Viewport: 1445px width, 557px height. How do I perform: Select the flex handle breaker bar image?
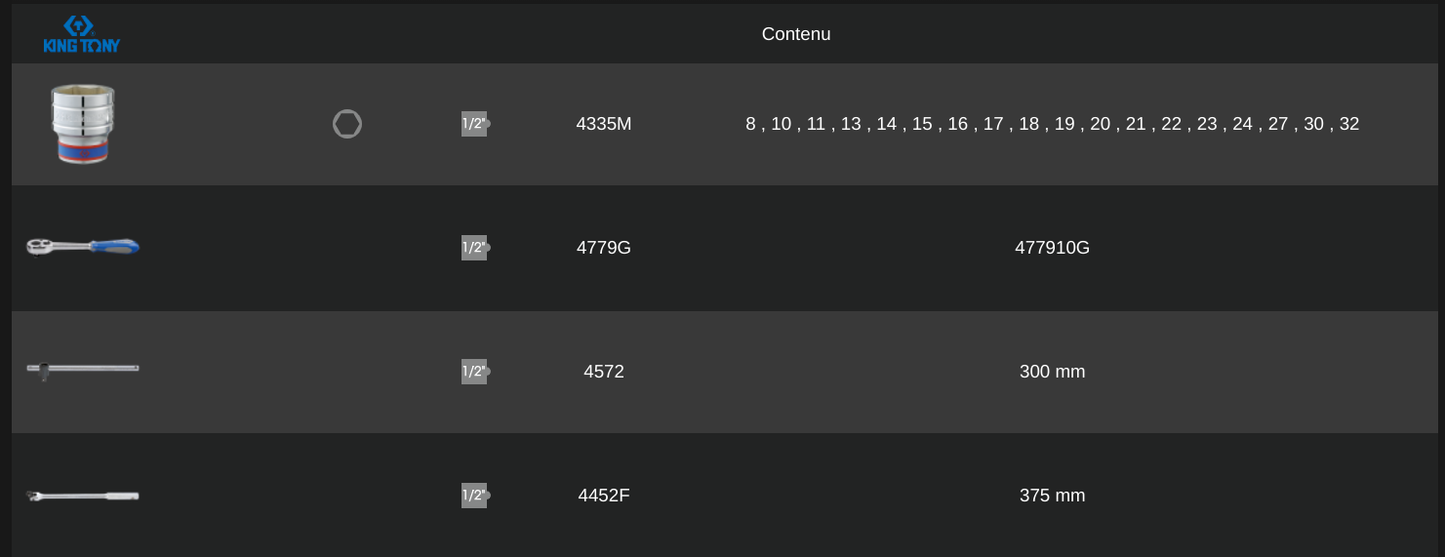pos(83,495)
